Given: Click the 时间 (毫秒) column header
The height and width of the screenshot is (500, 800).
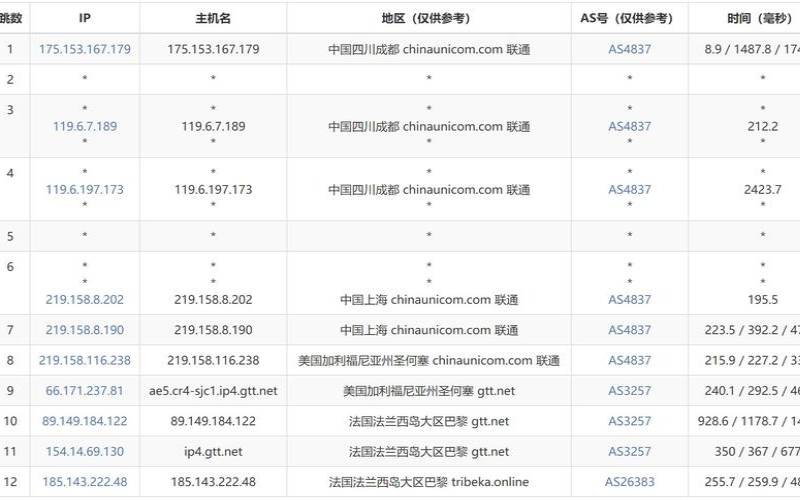Looking at the screenshot, I should point(762,18).
